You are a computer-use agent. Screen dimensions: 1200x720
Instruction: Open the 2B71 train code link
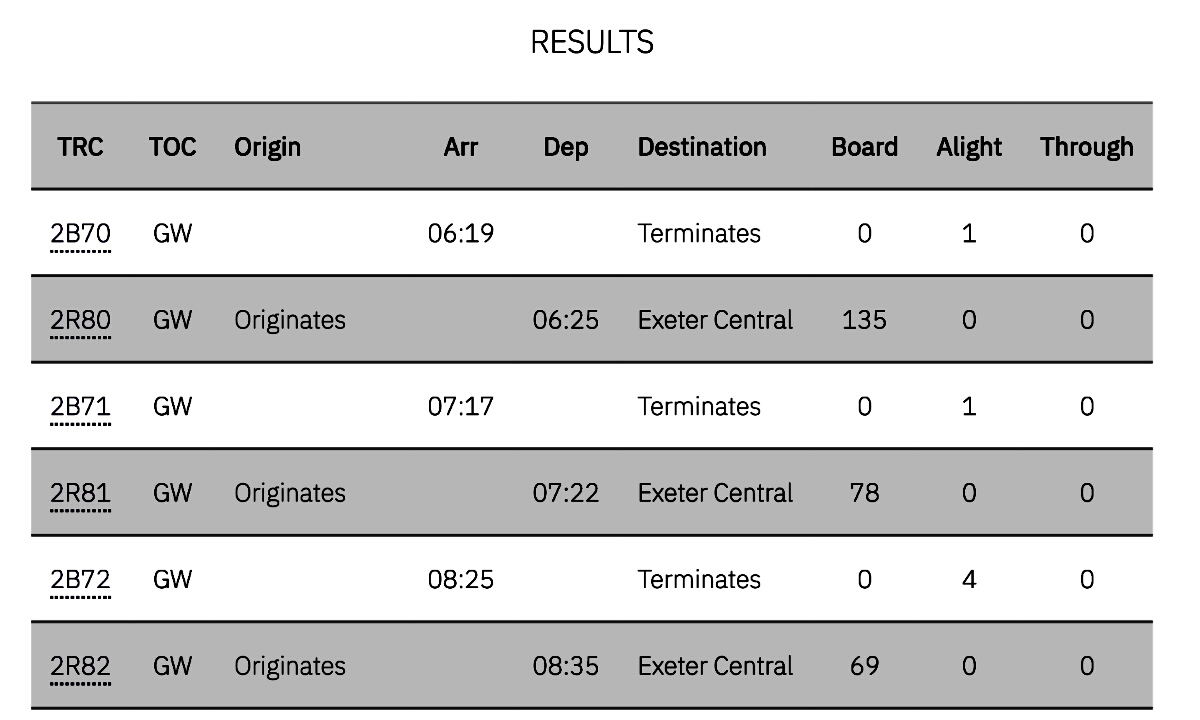80,407
